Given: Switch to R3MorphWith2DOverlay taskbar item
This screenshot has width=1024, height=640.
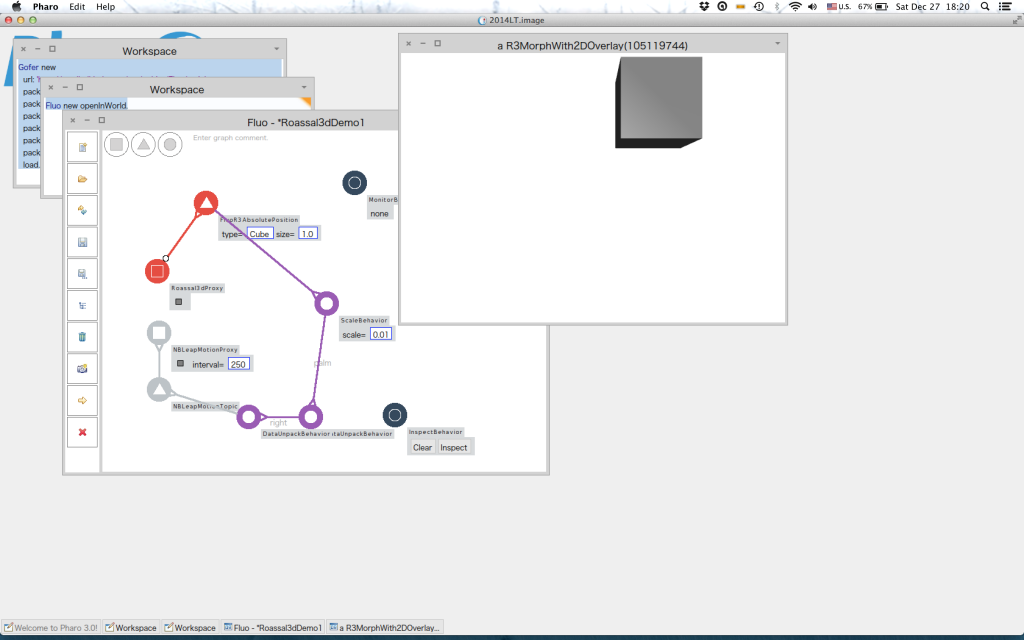Looking at the screenshot, I should tap(385, 628).
